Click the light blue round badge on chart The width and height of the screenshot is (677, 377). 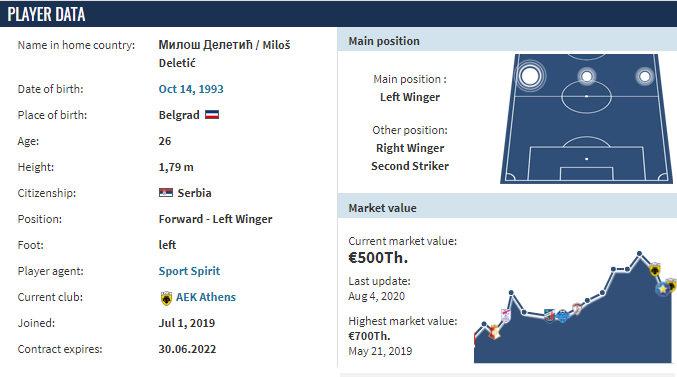coord(563,316)
